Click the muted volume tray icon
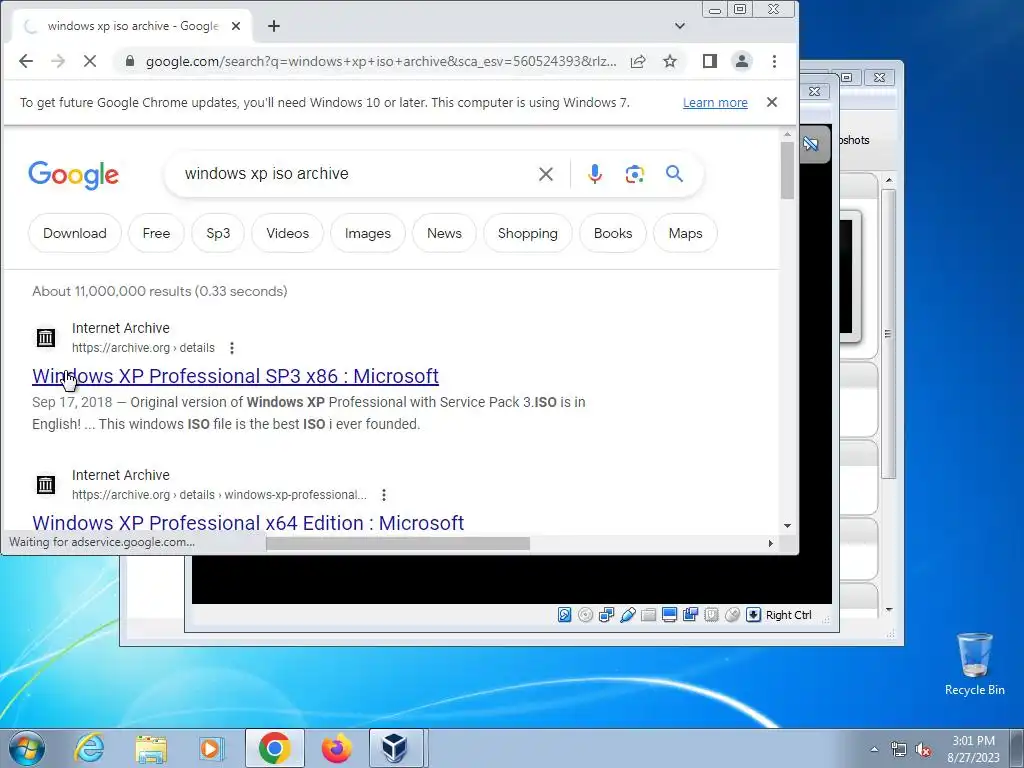The height and width of the screenshot is (768, 1024). pos(923,750)
